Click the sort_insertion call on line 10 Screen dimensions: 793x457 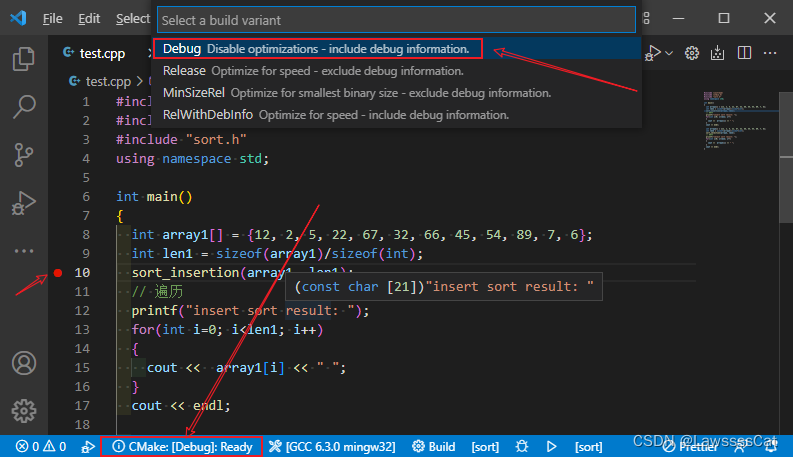coord(185,272)
